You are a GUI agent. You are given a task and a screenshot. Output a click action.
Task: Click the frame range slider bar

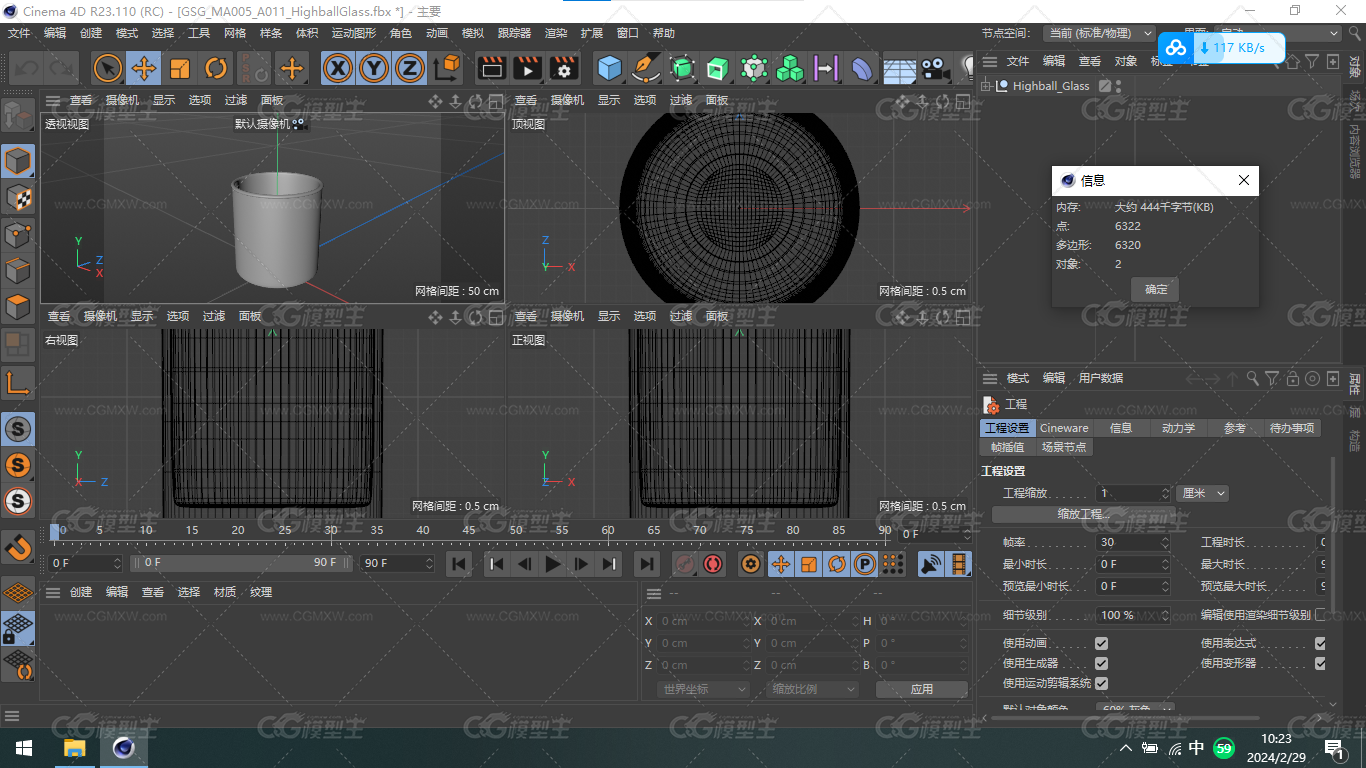(243, 563)
